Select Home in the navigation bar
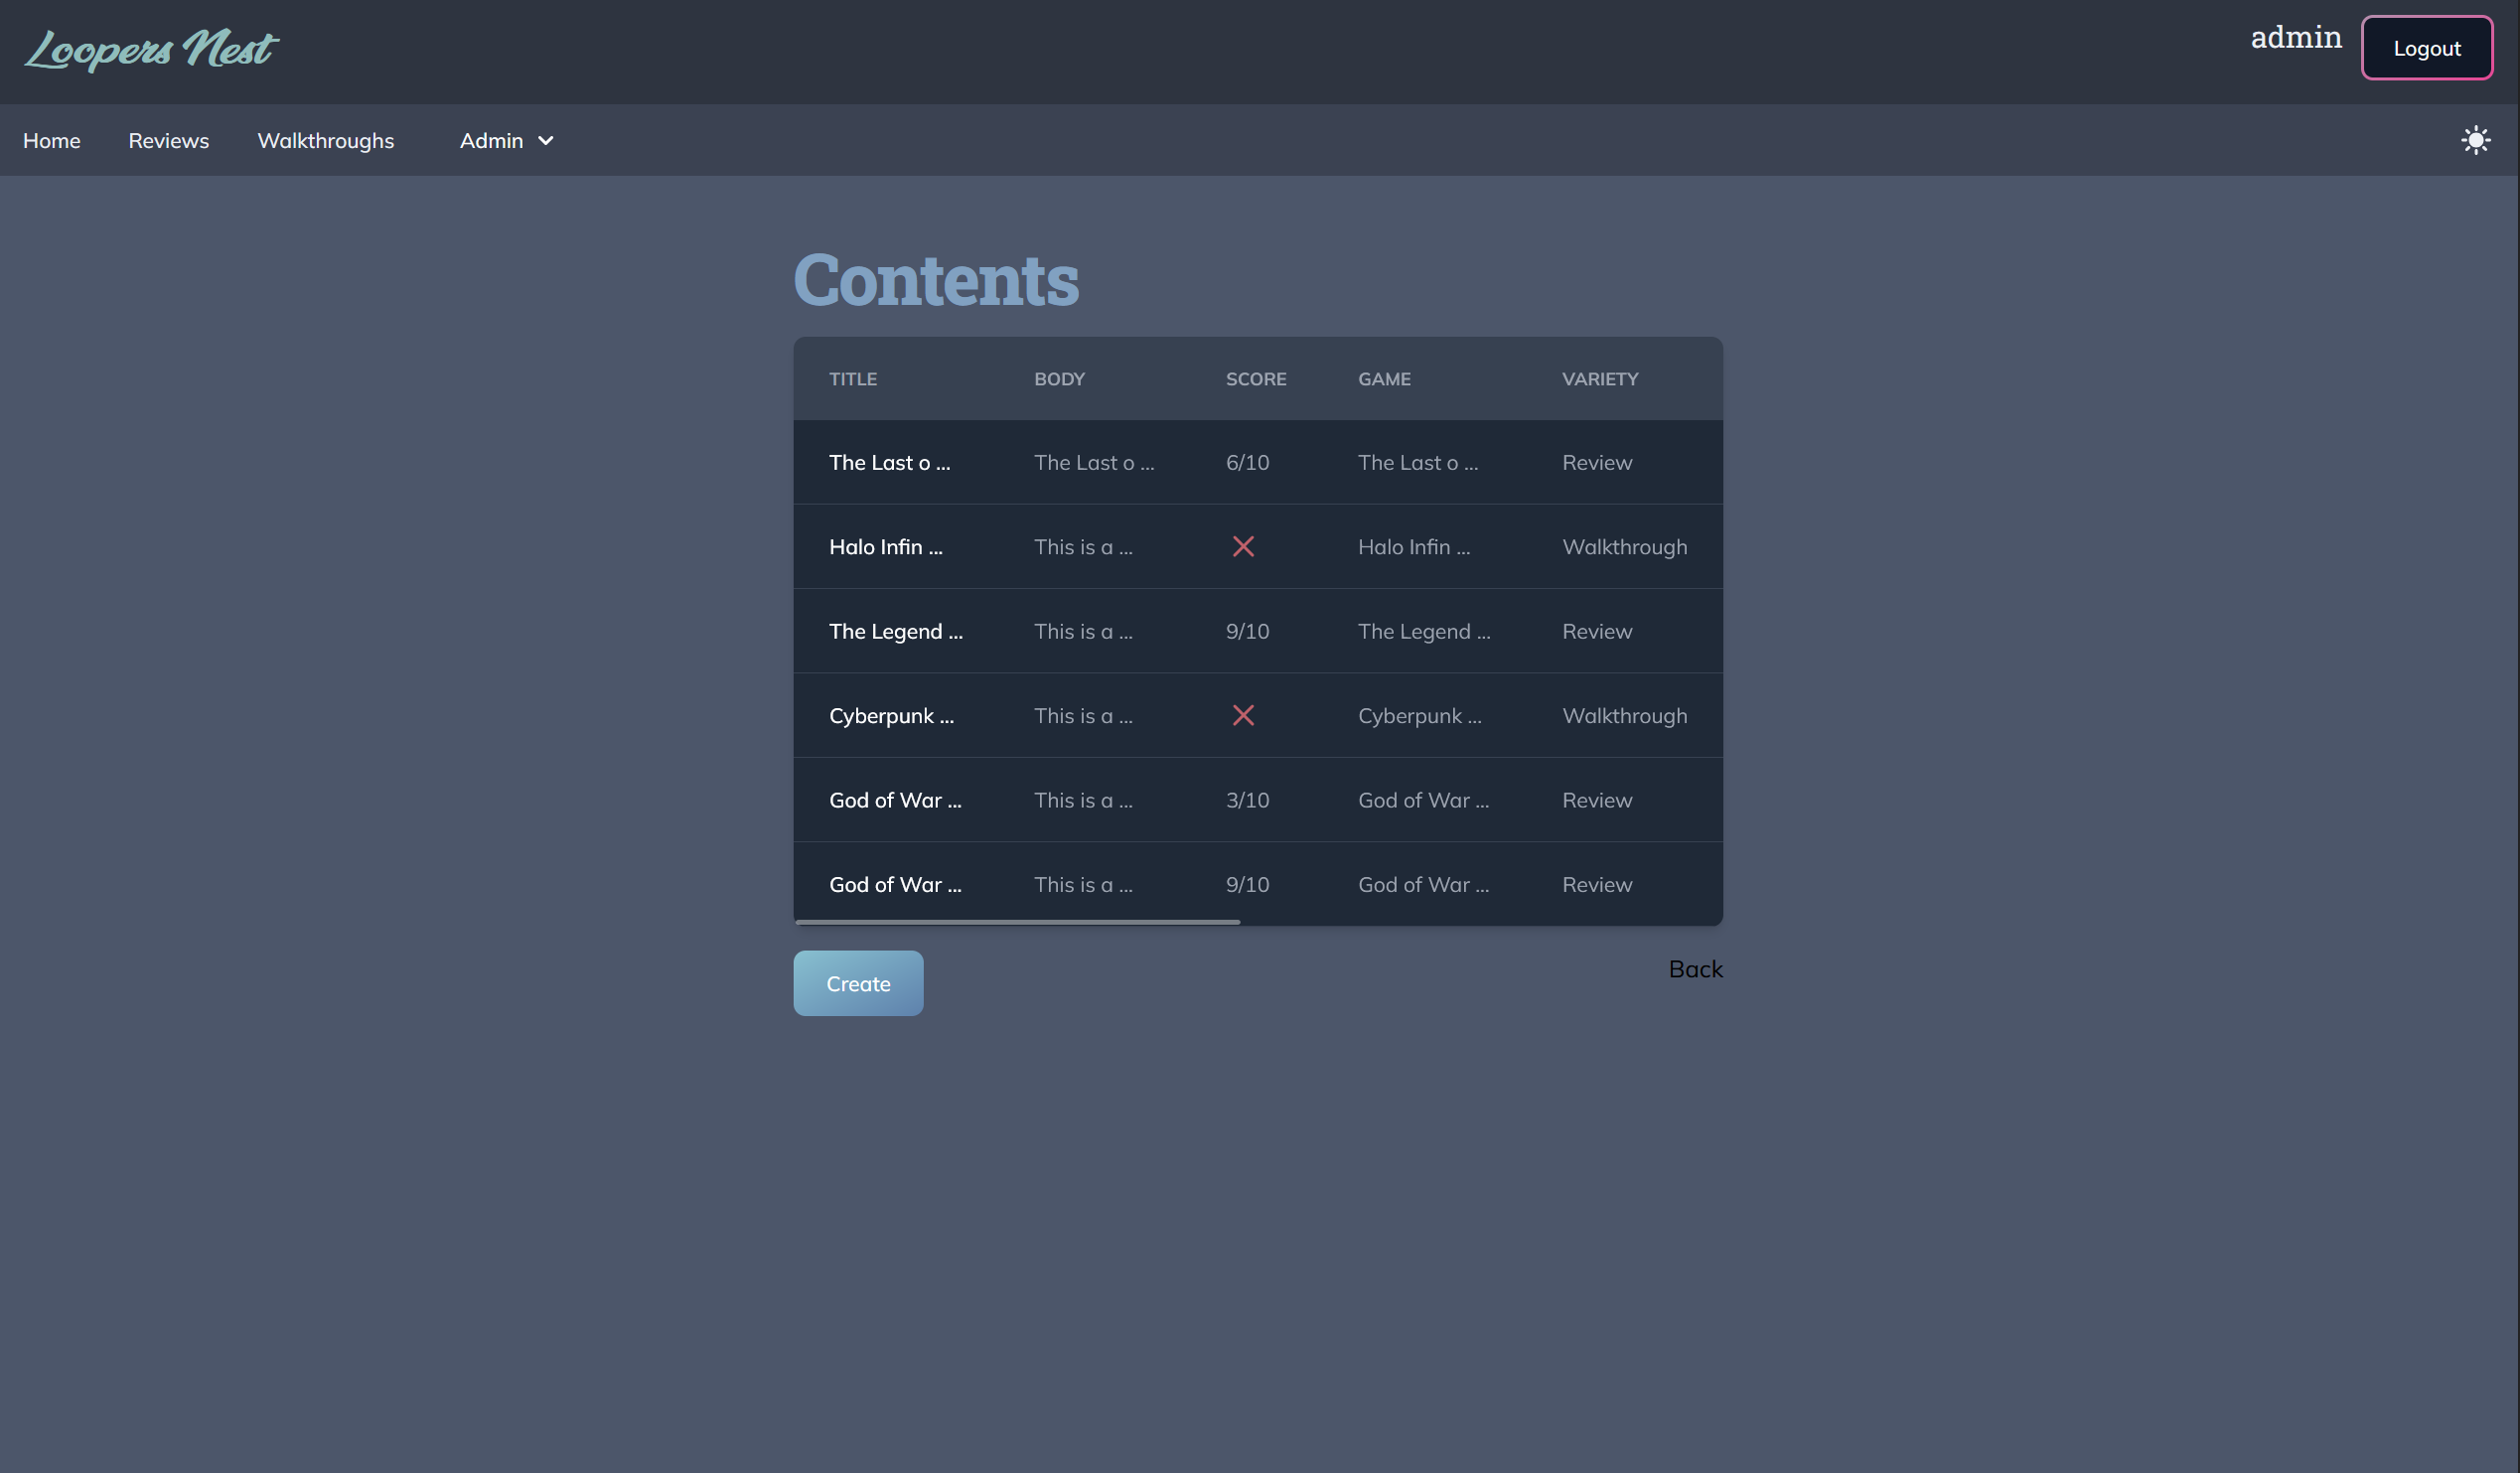 pyautogui.click(x=51, y=140)
